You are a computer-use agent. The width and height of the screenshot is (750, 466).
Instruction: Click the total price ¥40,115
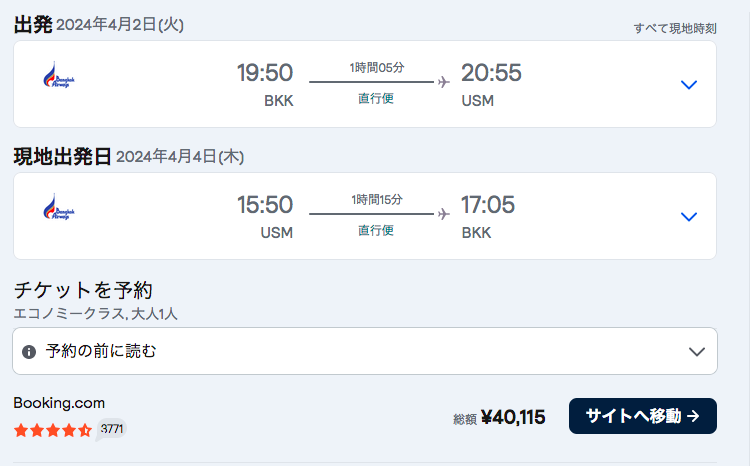pos(512,417)
